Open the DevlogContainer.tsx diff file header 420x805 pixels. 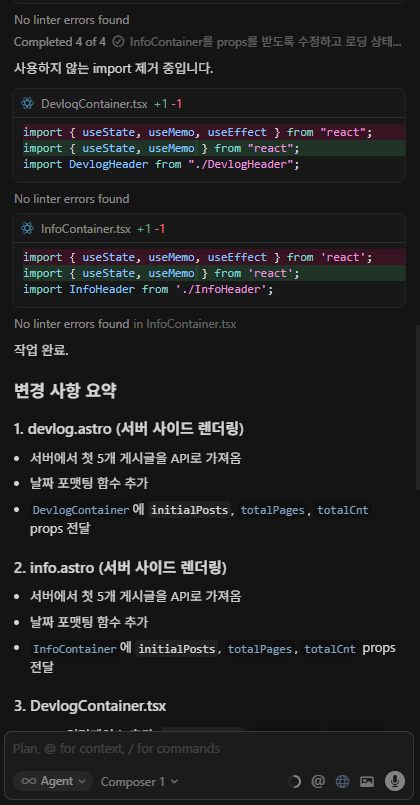pos(209,104)
